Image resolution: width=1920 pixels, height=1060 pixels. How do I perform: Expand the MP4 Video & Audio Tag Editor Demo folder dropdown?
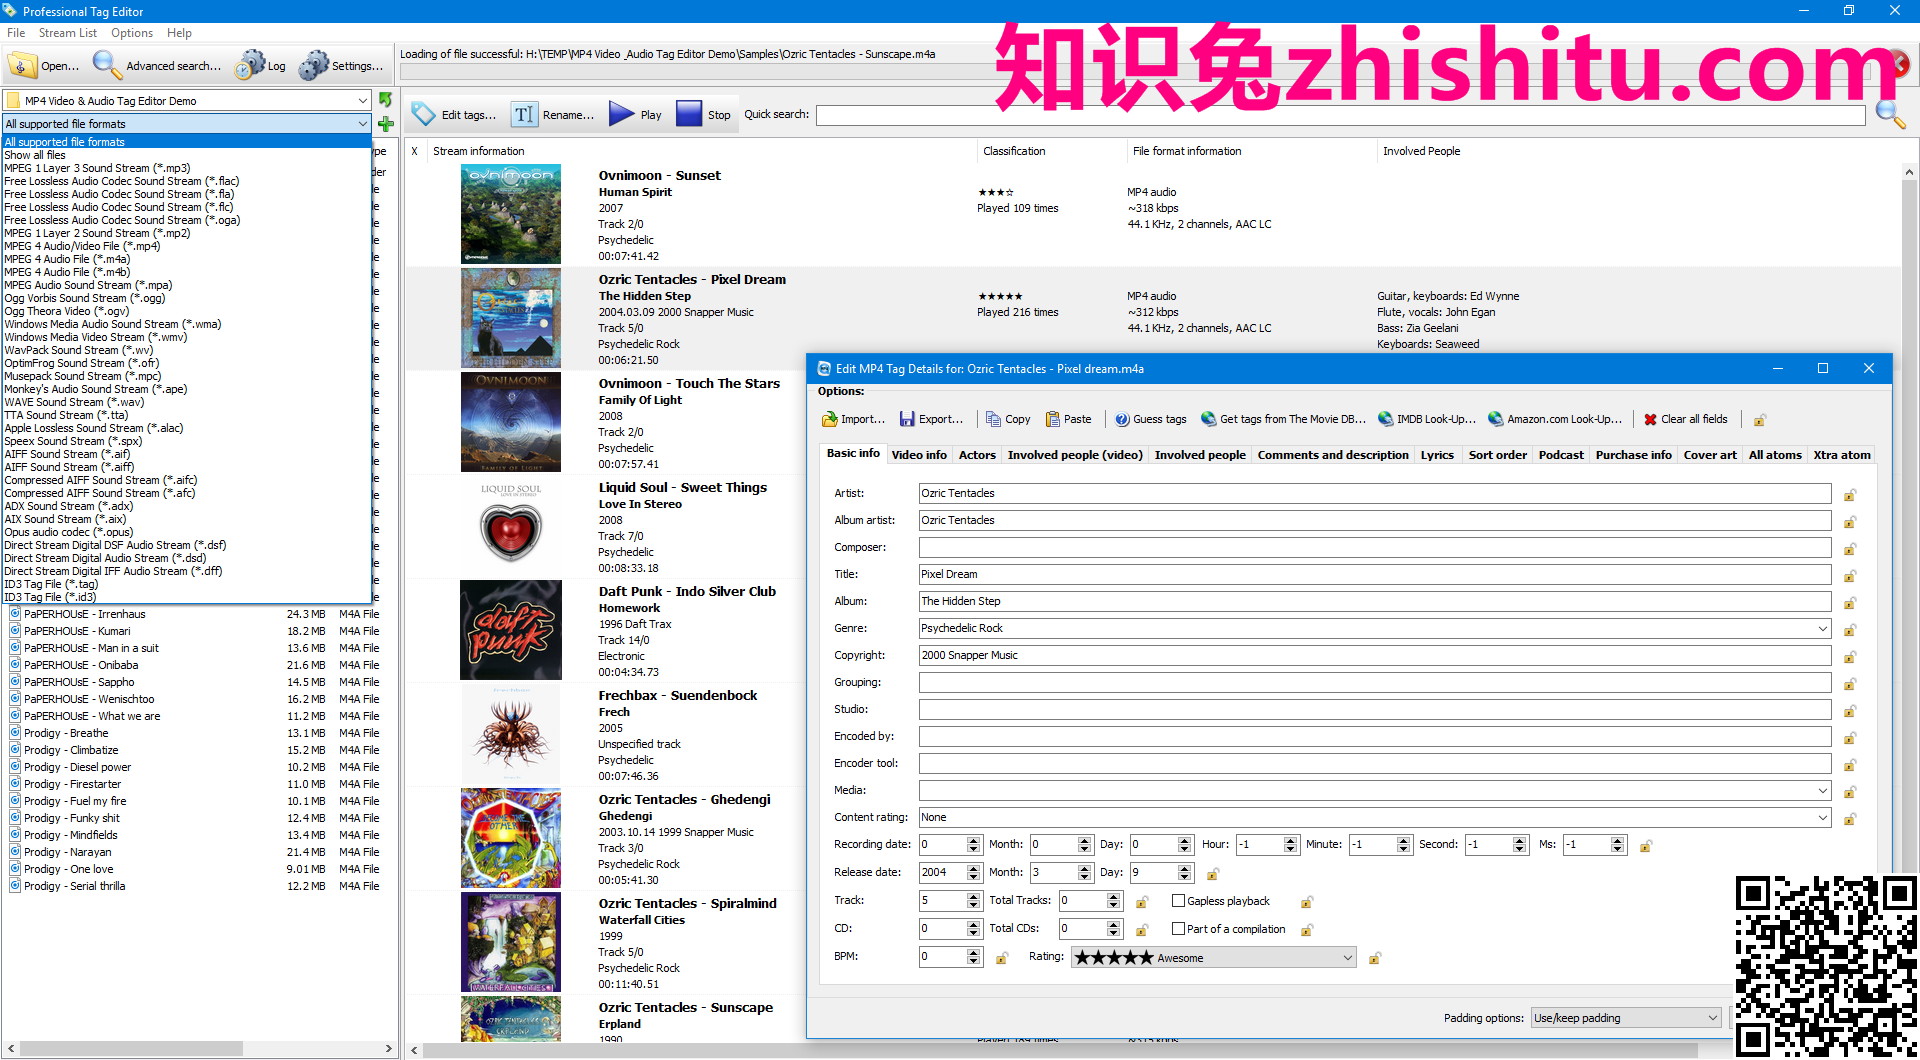coord(363,100)
